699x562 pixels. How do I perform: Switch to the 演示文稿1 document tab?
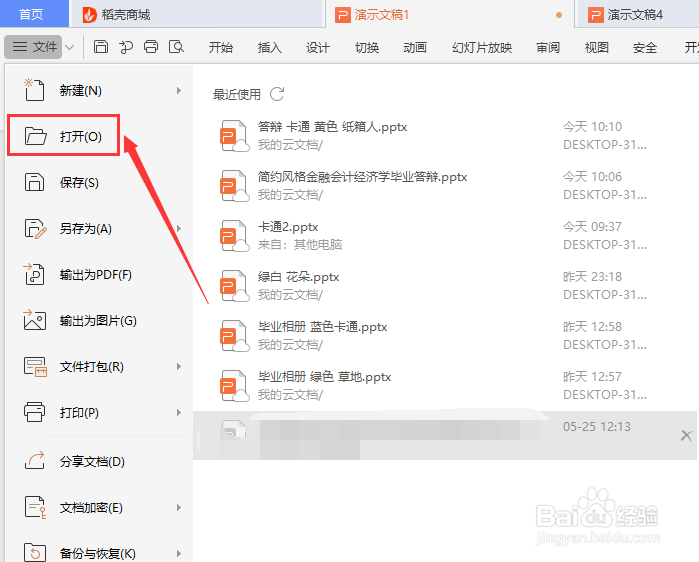(450, 15)
